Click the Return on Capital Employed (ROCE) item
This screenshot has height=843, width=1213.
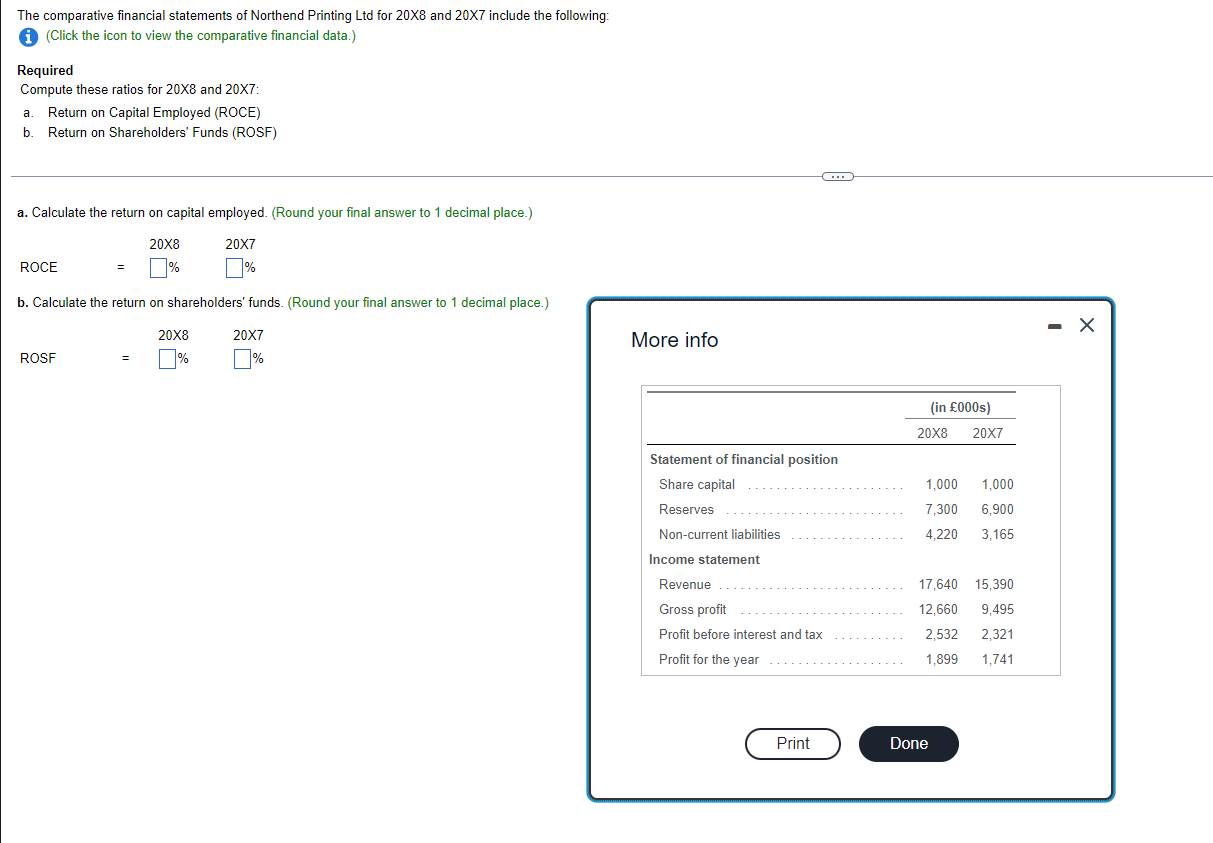[x=154, y=113]
